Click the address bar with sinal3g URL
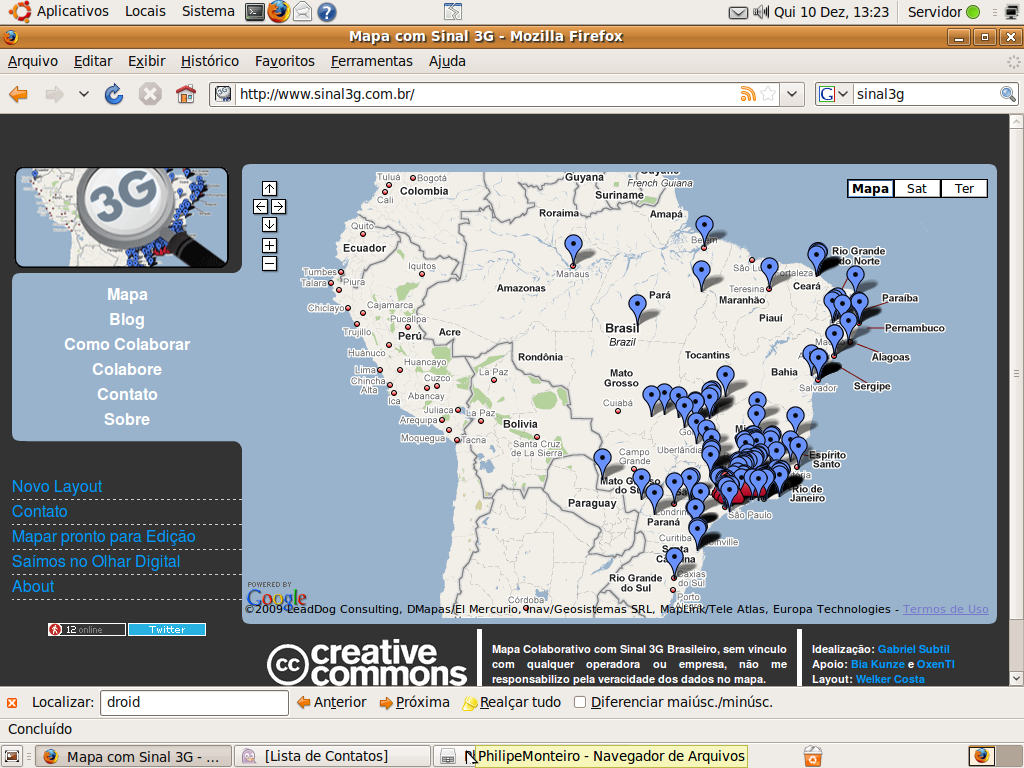 [487, 94]
